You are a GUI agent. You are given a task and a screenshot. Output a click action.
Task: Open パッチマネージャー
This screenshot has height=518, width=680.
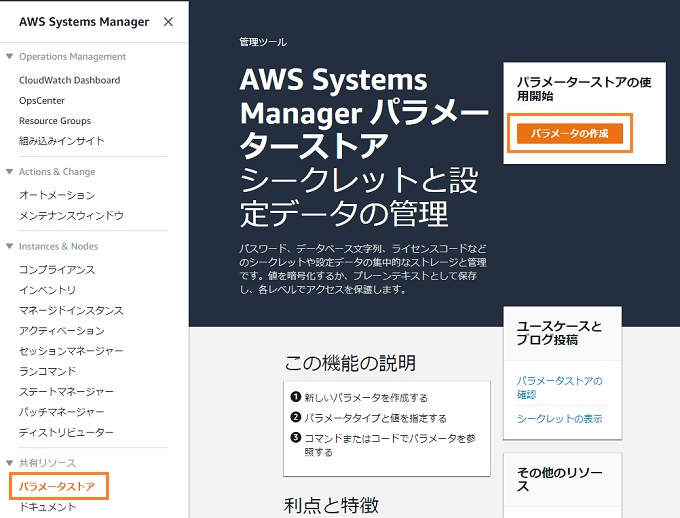pos(62,412)
